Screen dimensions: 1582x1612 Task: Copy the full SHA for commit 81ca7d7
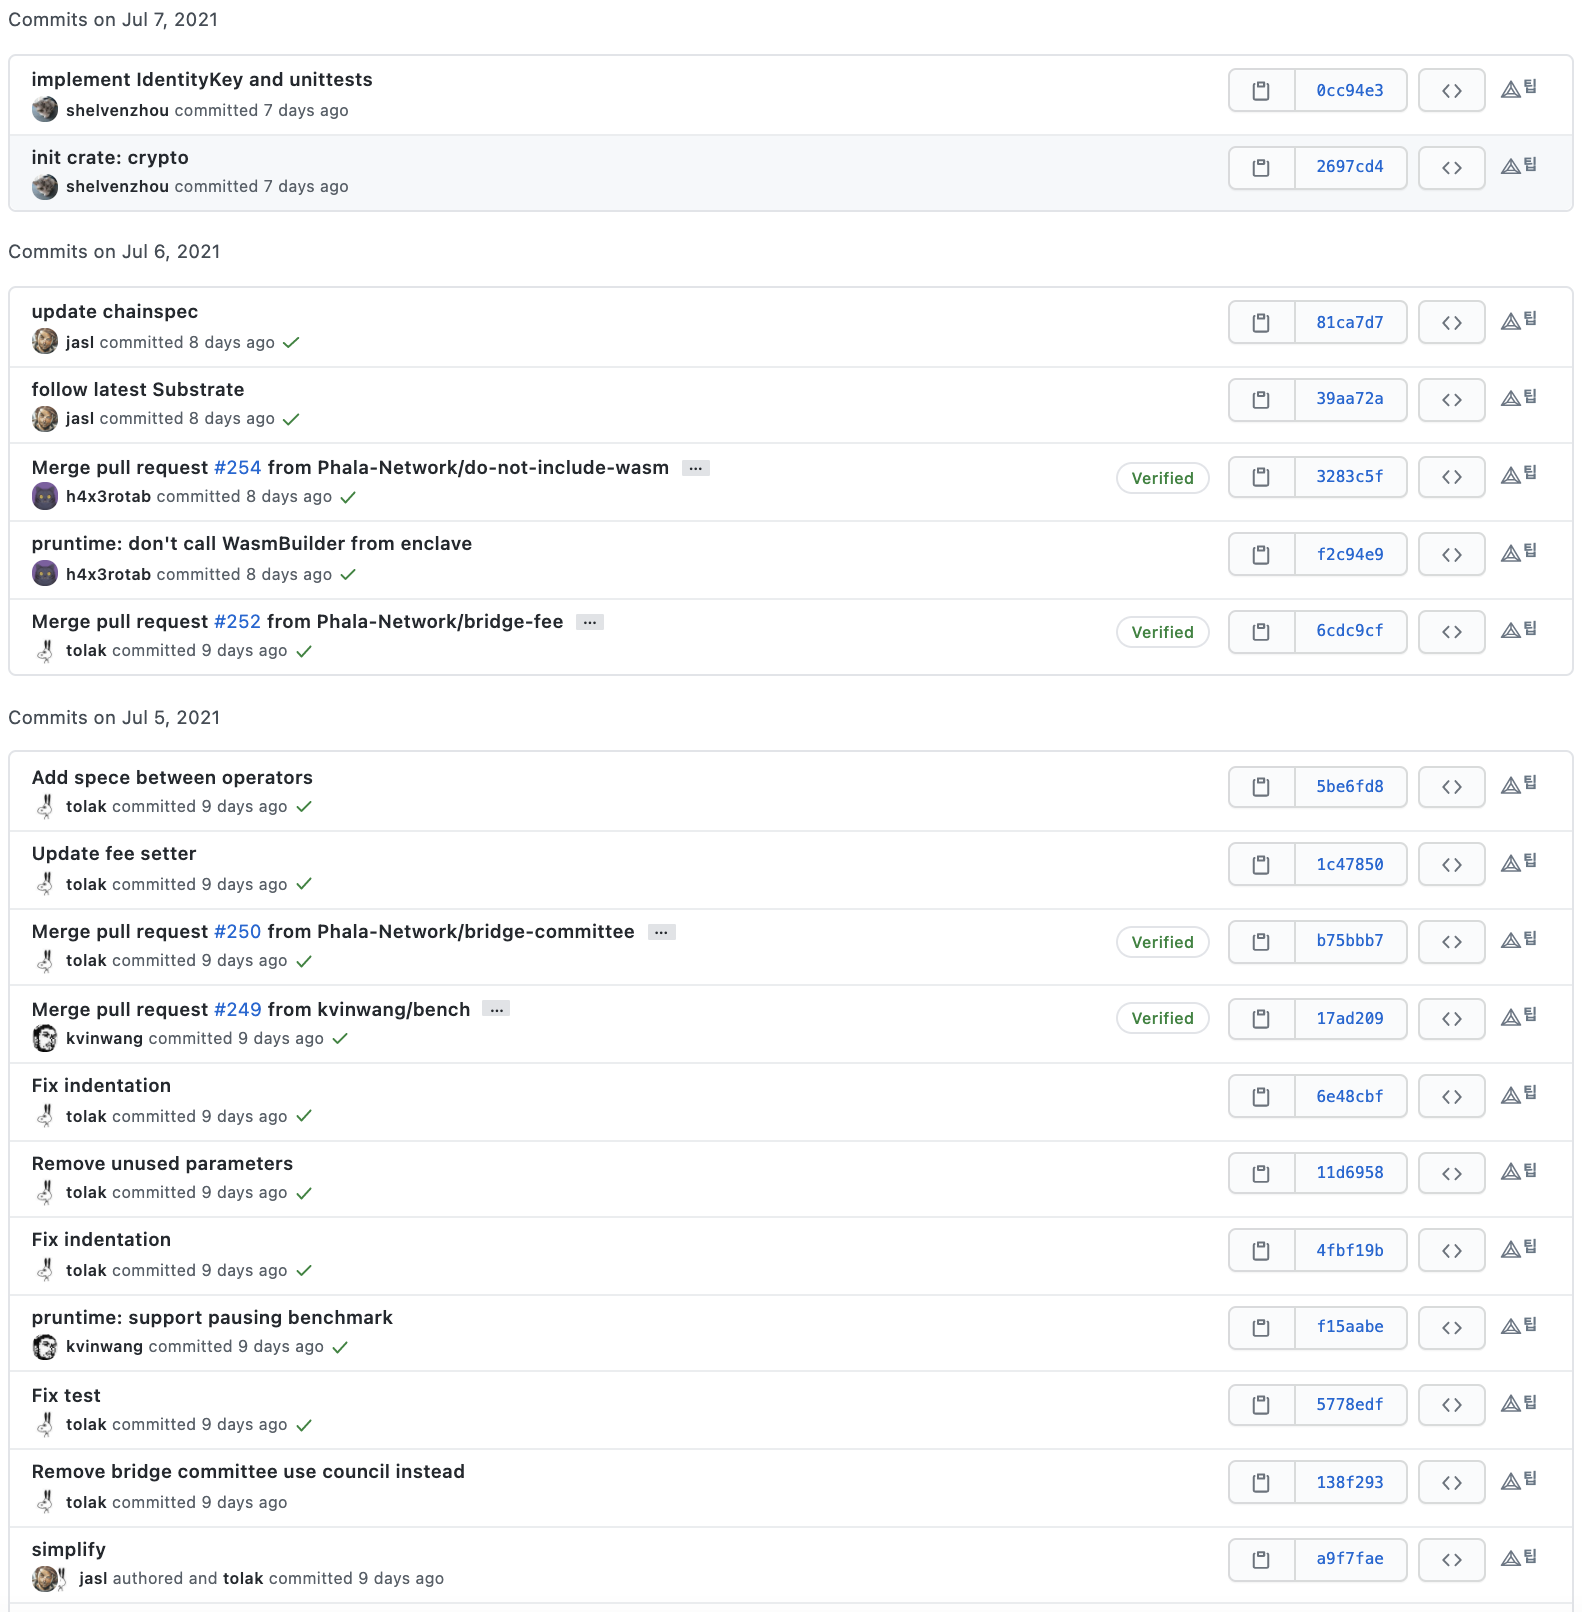pyautogui.click(x=1261, y=323)
